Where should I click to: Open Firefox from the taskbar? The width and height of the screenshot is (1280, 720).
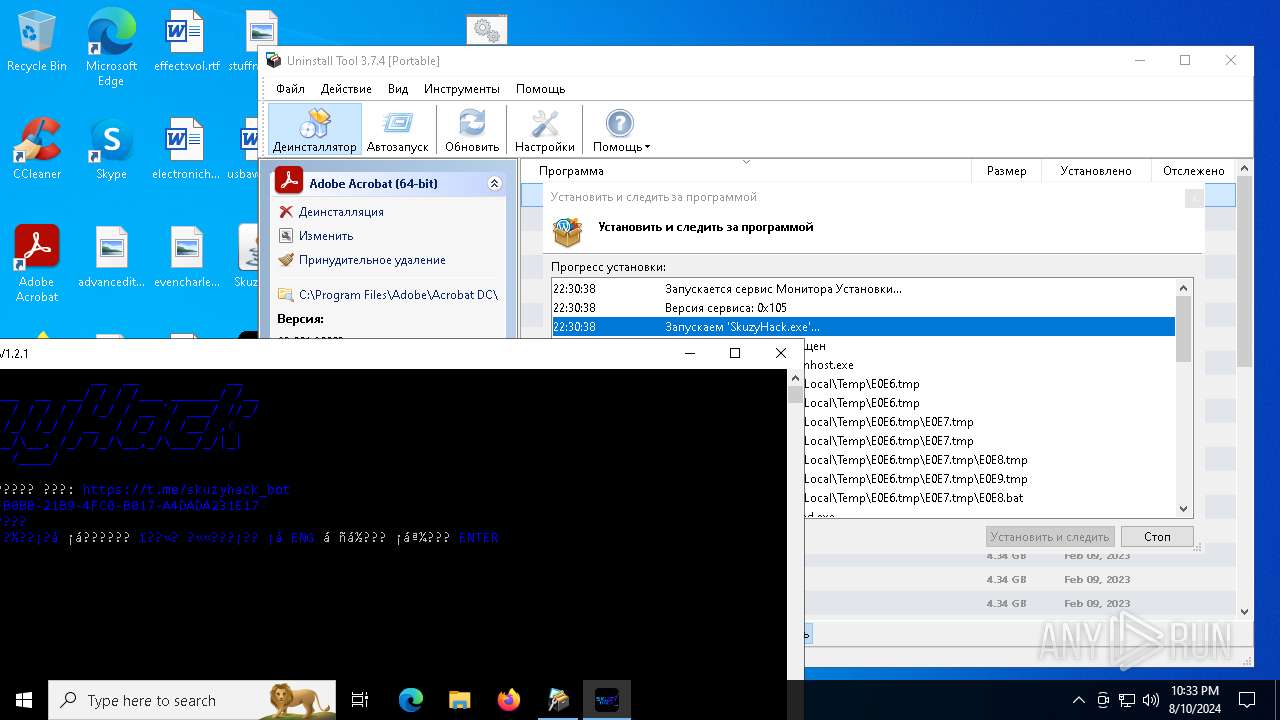509,700
